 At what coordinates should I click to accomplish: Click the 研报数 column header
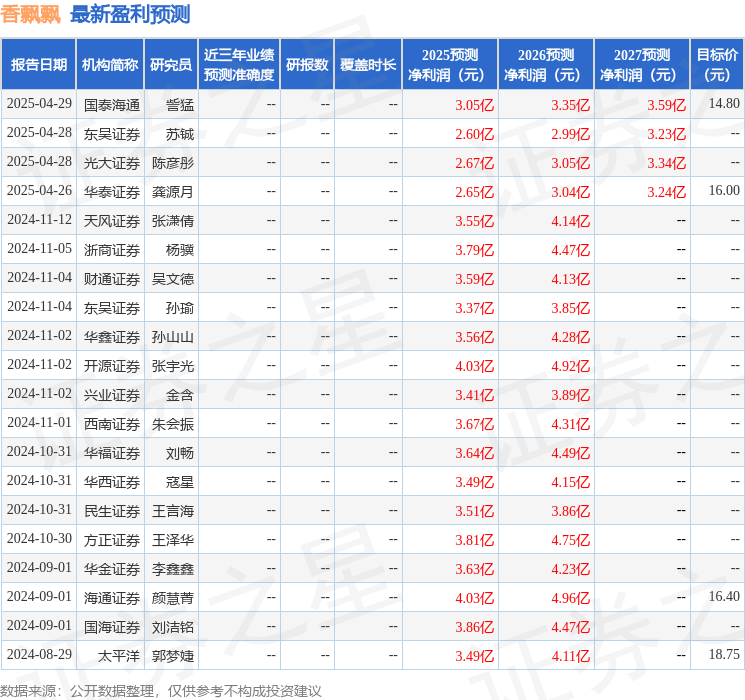(307, 65)
